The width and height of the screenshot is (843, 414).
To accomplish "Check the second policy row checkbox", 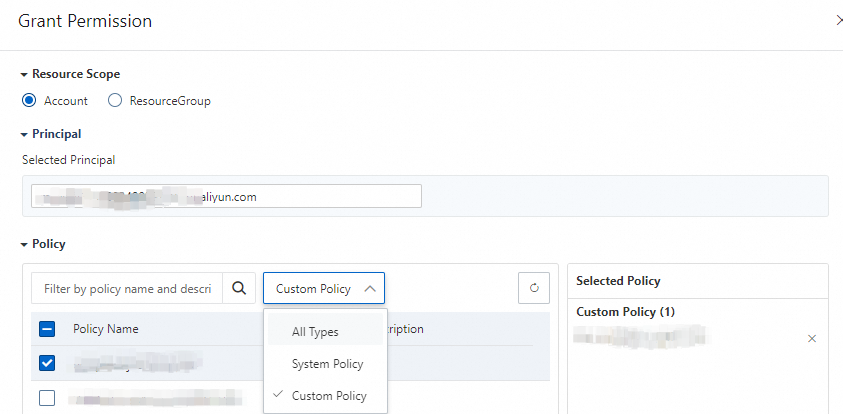I will point(47,398).
